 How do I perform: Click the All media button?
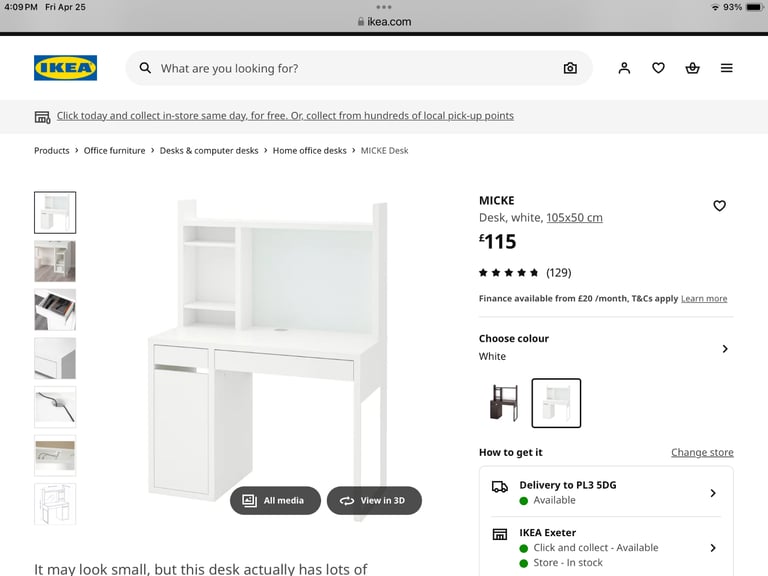(x=275, y=501)
